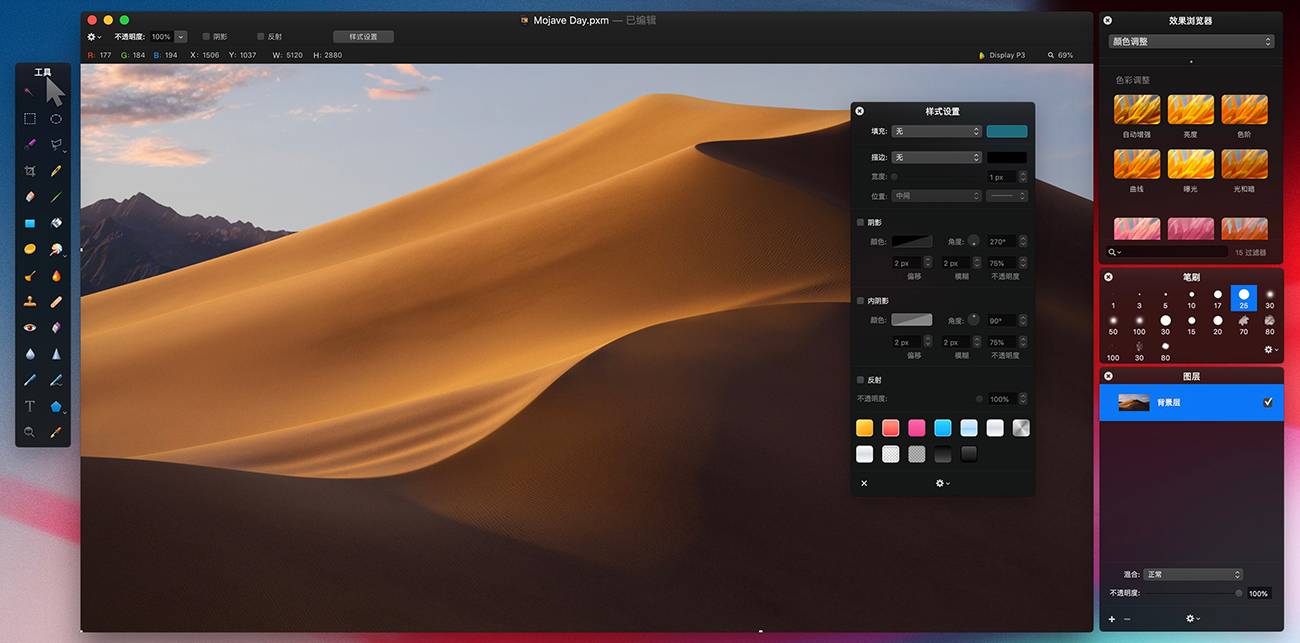The height and width of the screenshot is (643, 1300).
Task: Open the 不透明度 100% dropdown in options bar
Action: [x=181, y=37]
